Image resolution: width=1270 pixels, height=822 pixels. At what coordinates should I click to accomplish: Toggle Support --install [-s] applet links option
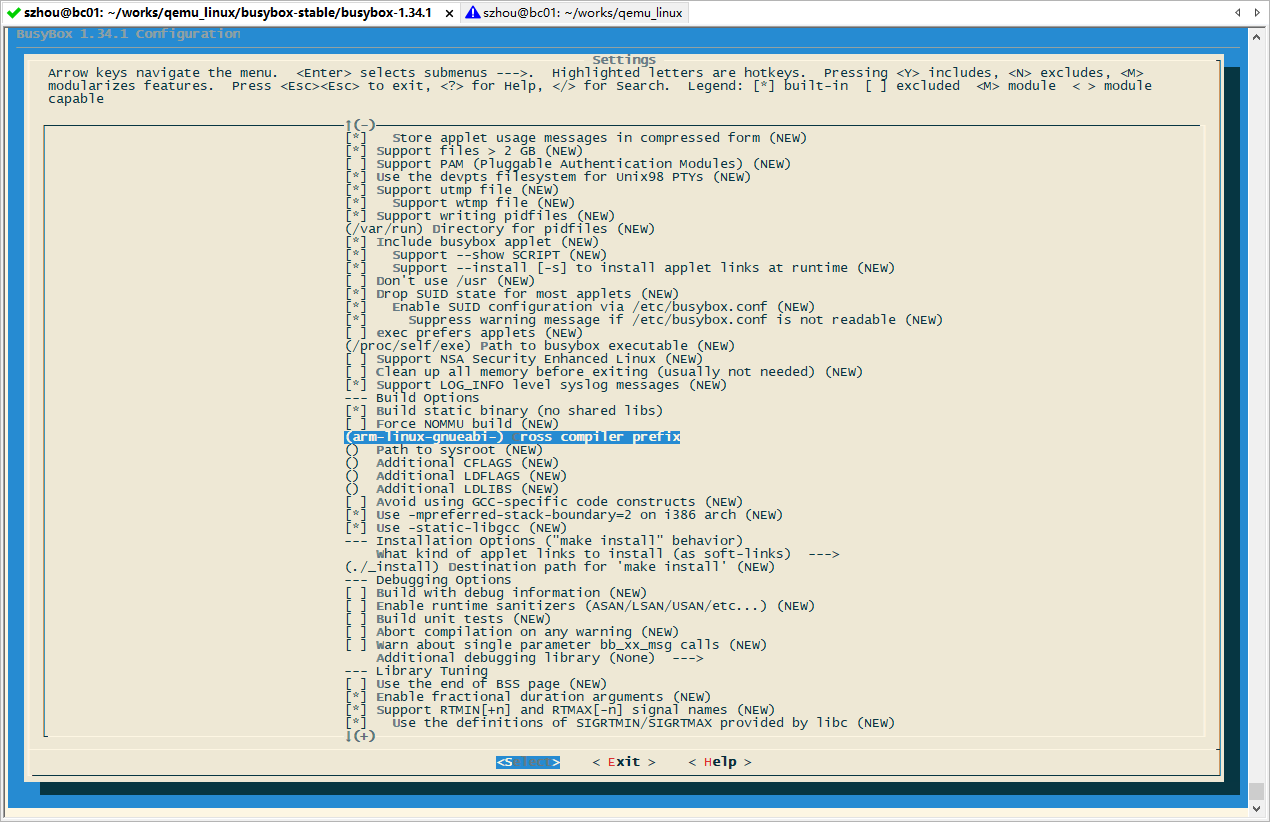tap(619, 268)
